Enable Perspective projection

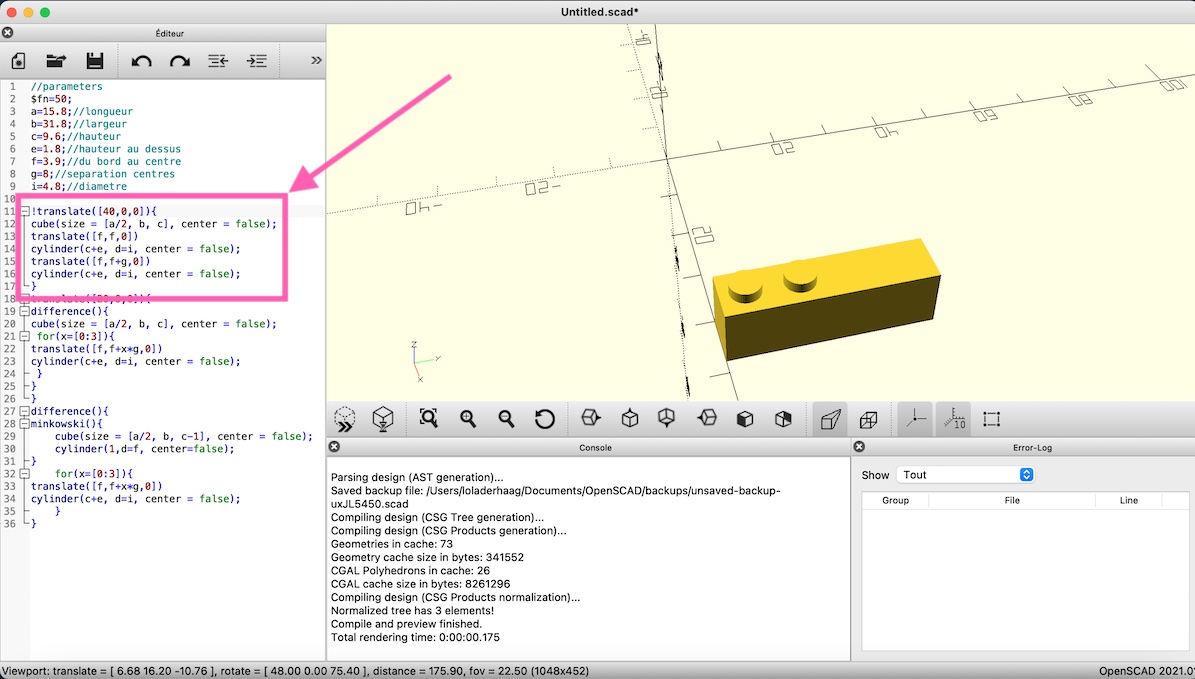pyautogui.click(x=830, y=419)
